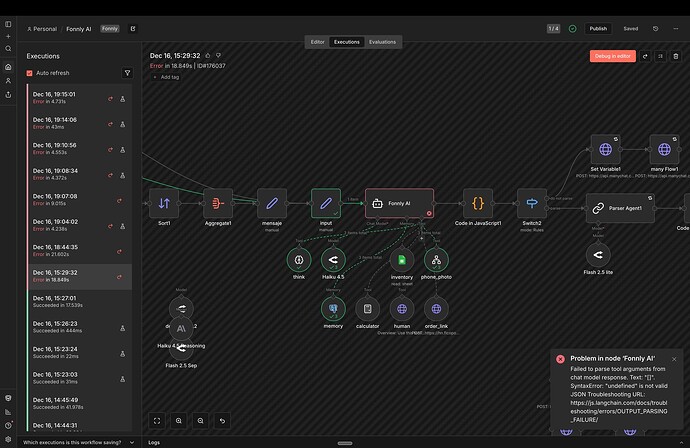
Task: Select the memory node
Action: 333,309
